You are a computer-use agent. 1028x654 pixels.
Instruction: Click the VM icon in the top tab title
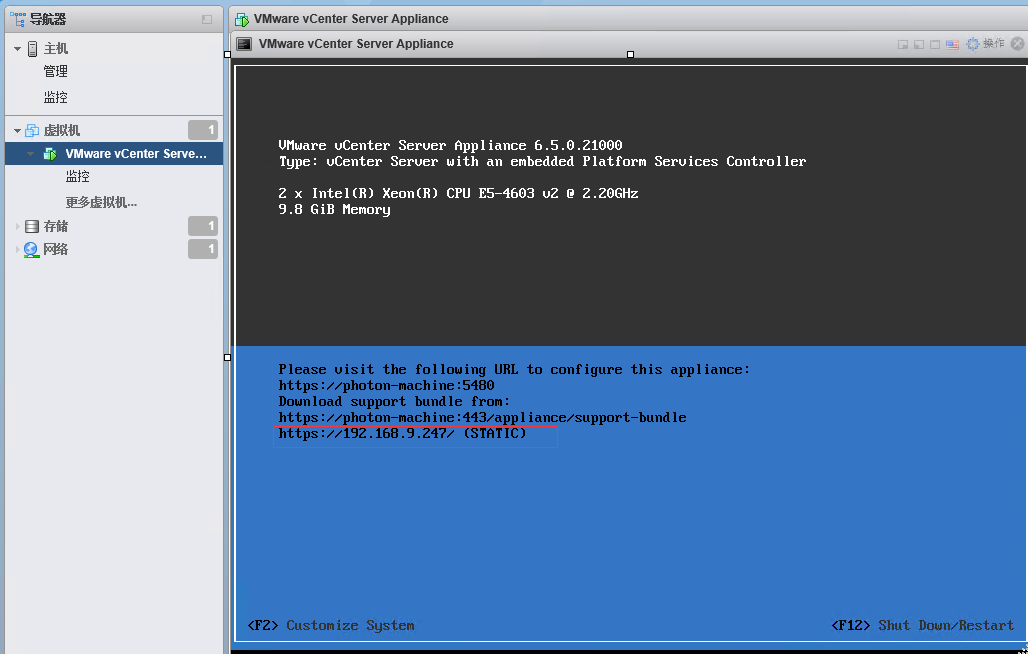[x=242, y=20]
